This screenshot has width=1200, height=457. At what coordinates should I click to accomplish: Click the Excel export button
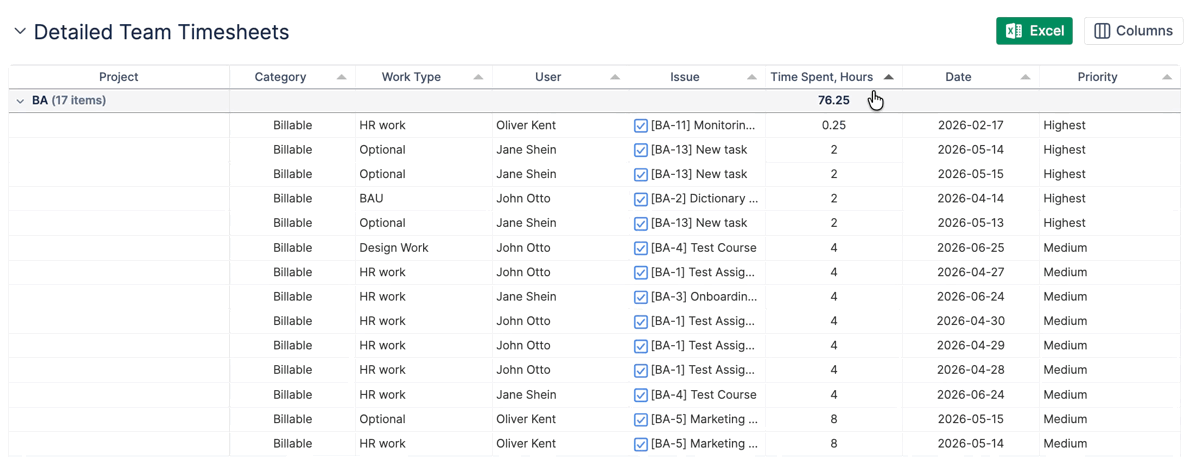(x=1034, y=31)
